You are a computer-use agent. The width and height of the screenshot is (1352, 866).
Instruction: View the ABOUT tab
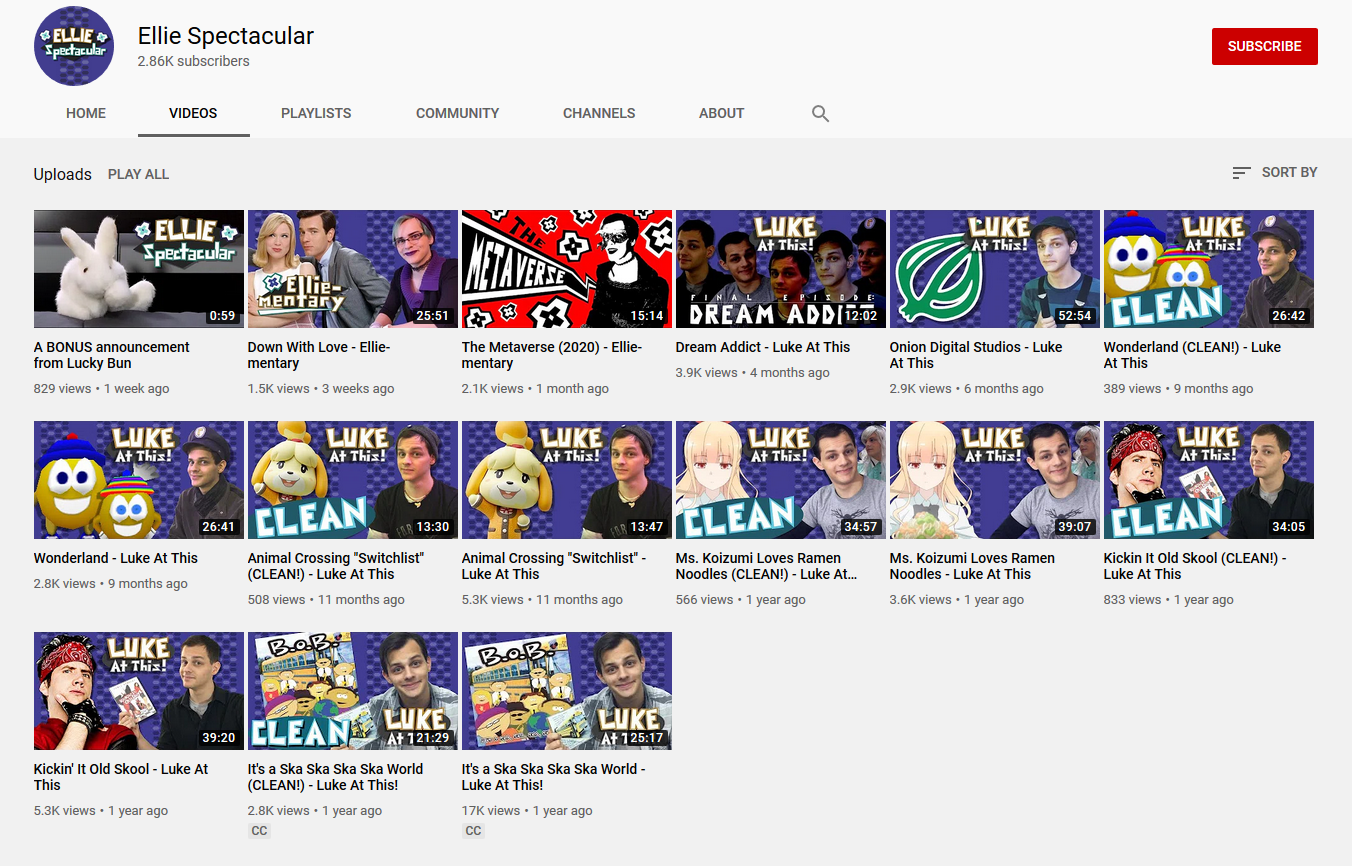click(721, 113)
